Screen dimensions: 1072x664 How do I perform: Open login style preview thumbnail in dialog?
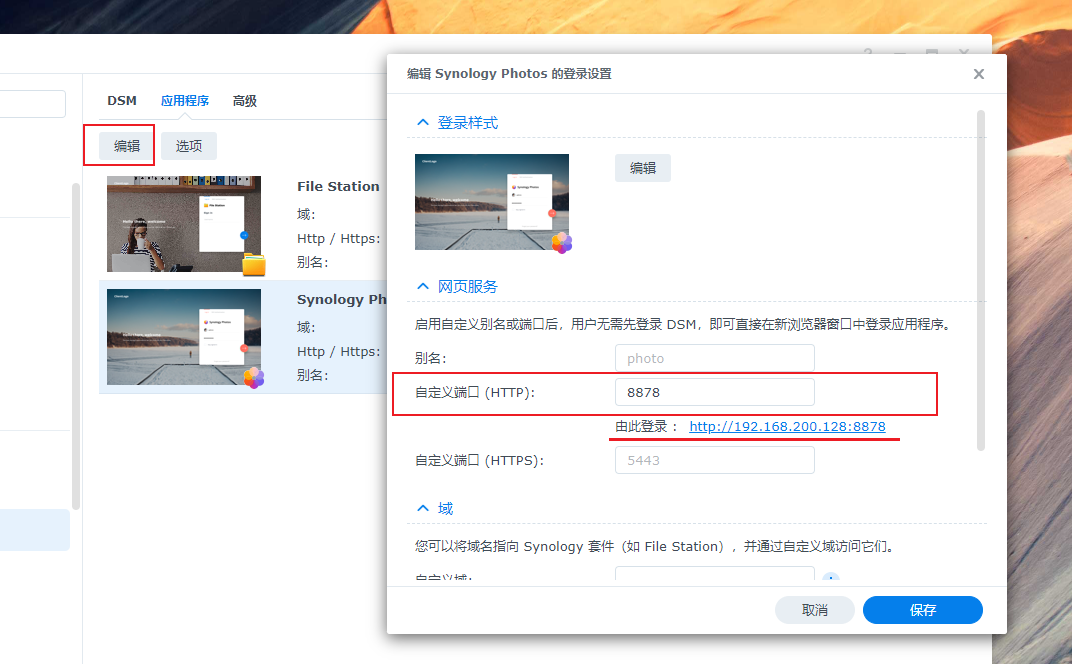492,202
